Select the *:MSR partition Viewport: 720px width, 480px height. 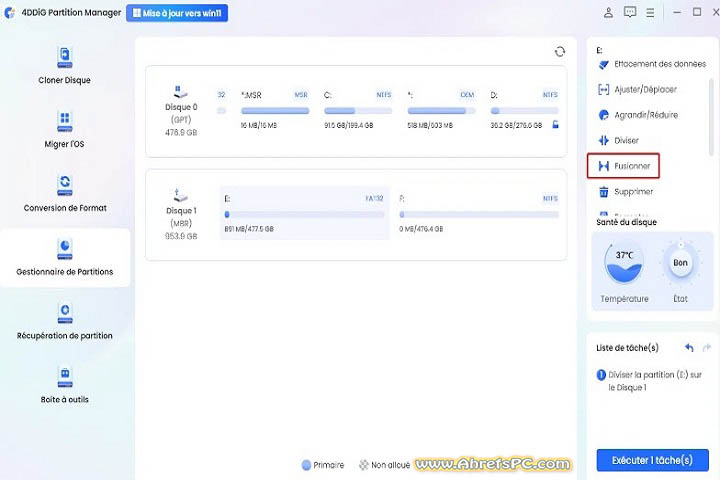(x=275, y=110)
